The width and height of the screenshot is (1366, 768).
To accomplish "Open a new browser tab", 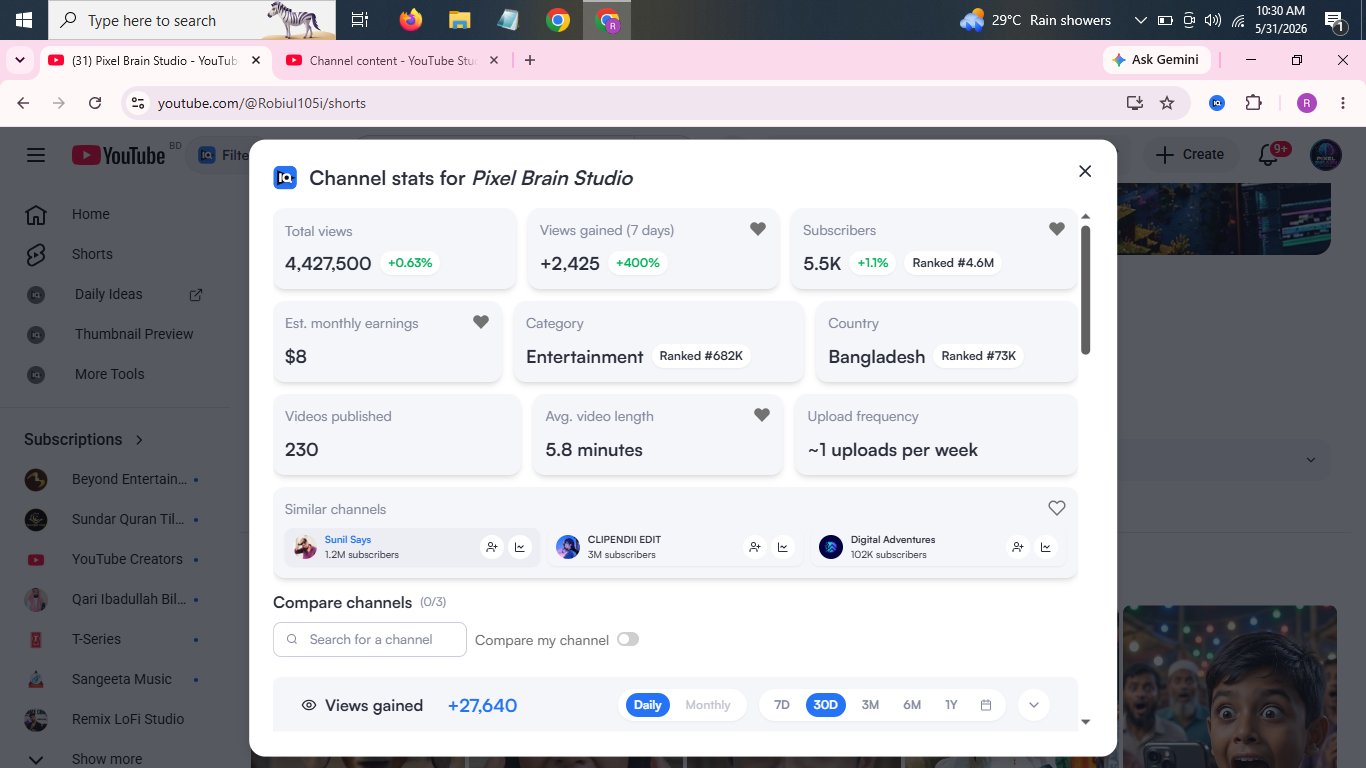I will [x=530, y=60].
